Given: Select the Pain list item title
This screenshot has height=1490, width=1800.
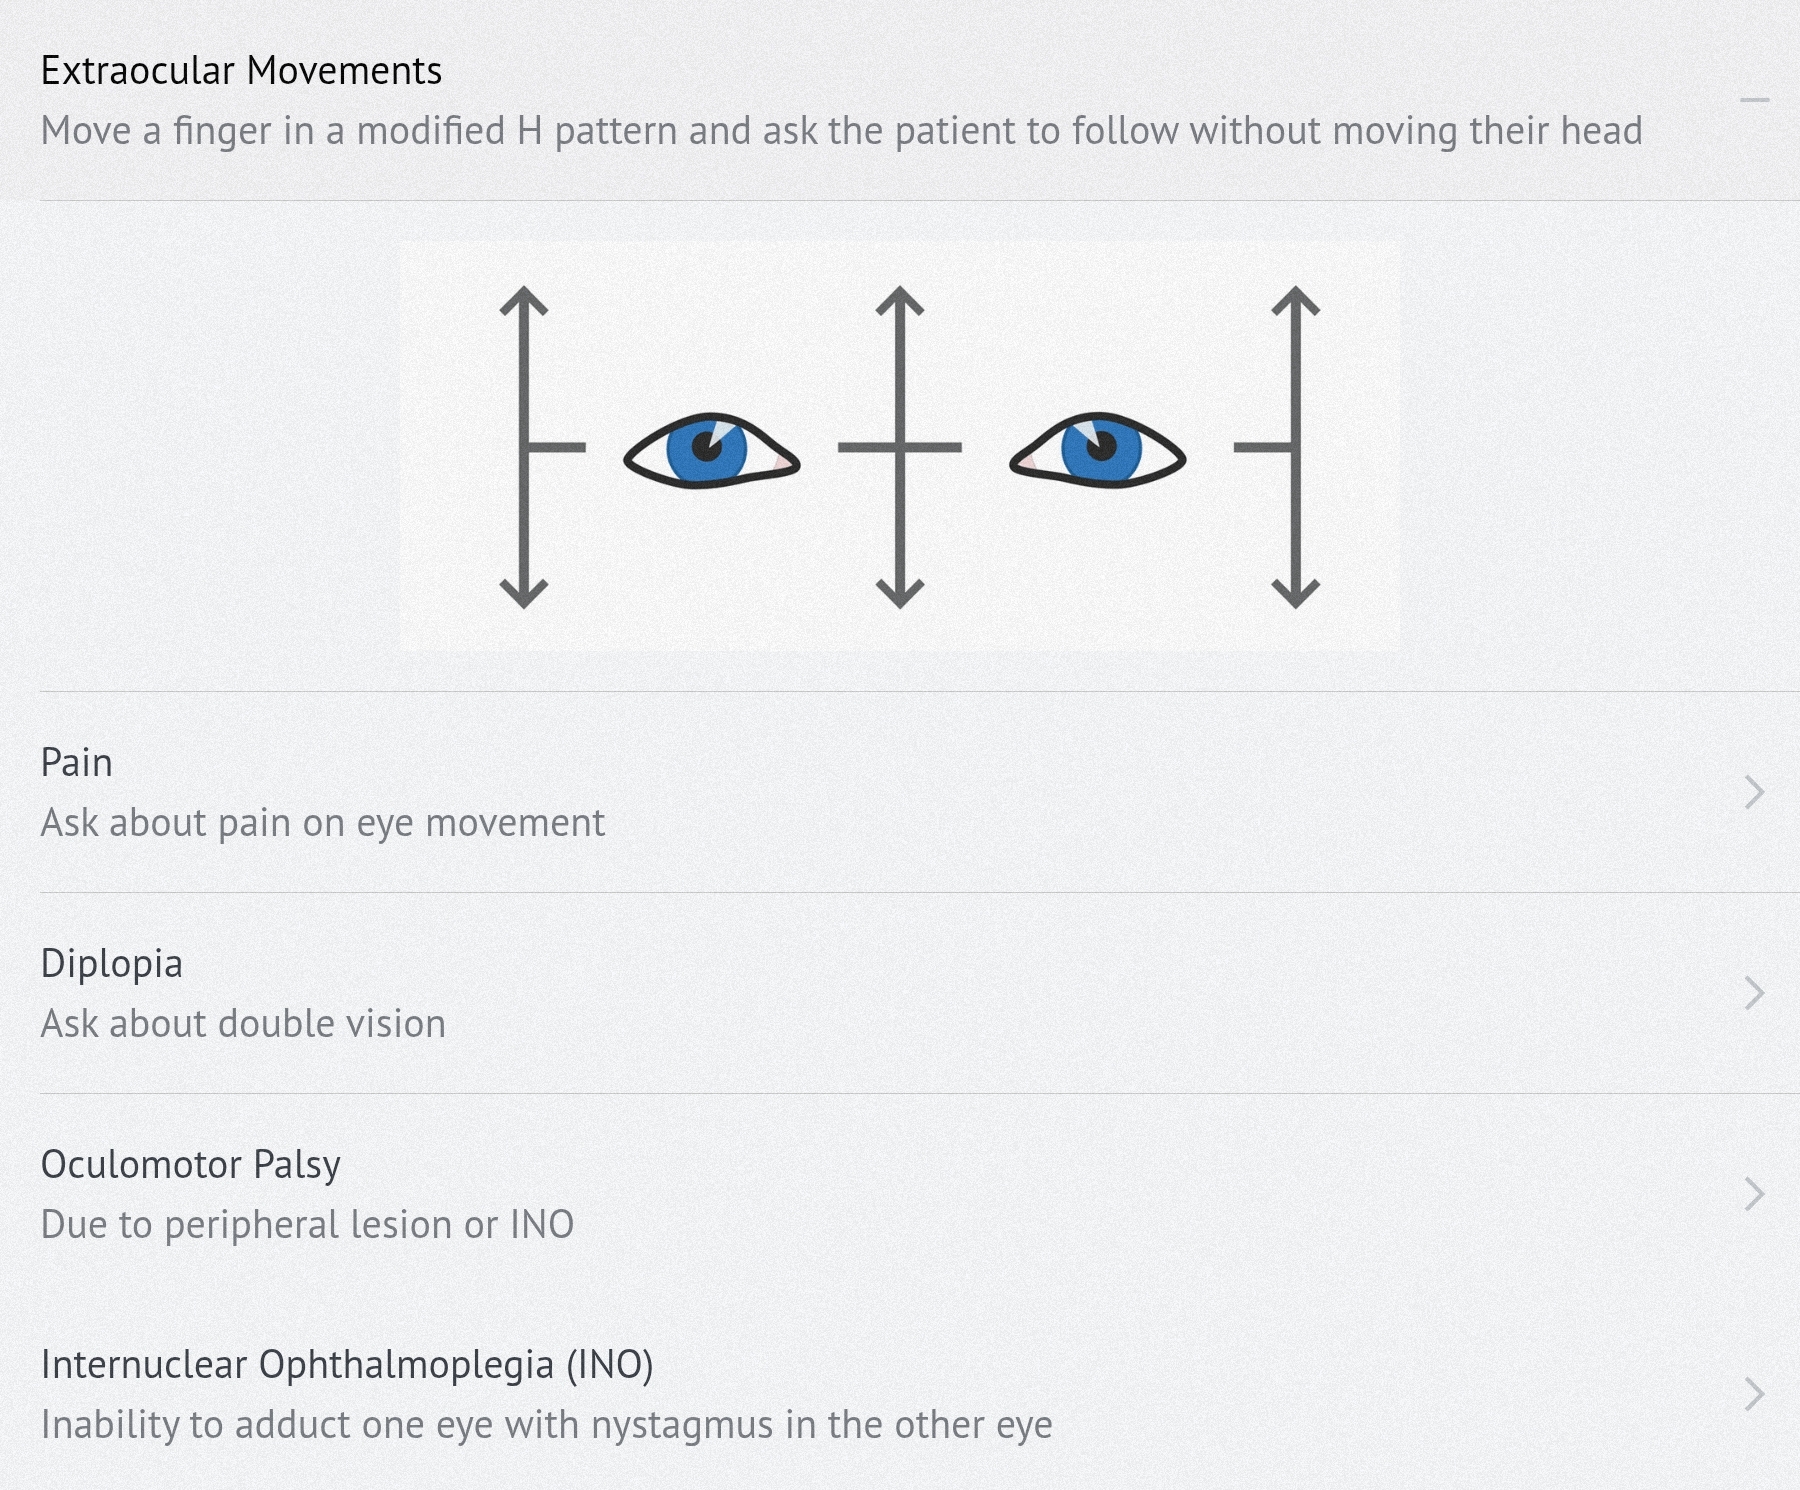Looking at the screenshot, I should [76, 763].
